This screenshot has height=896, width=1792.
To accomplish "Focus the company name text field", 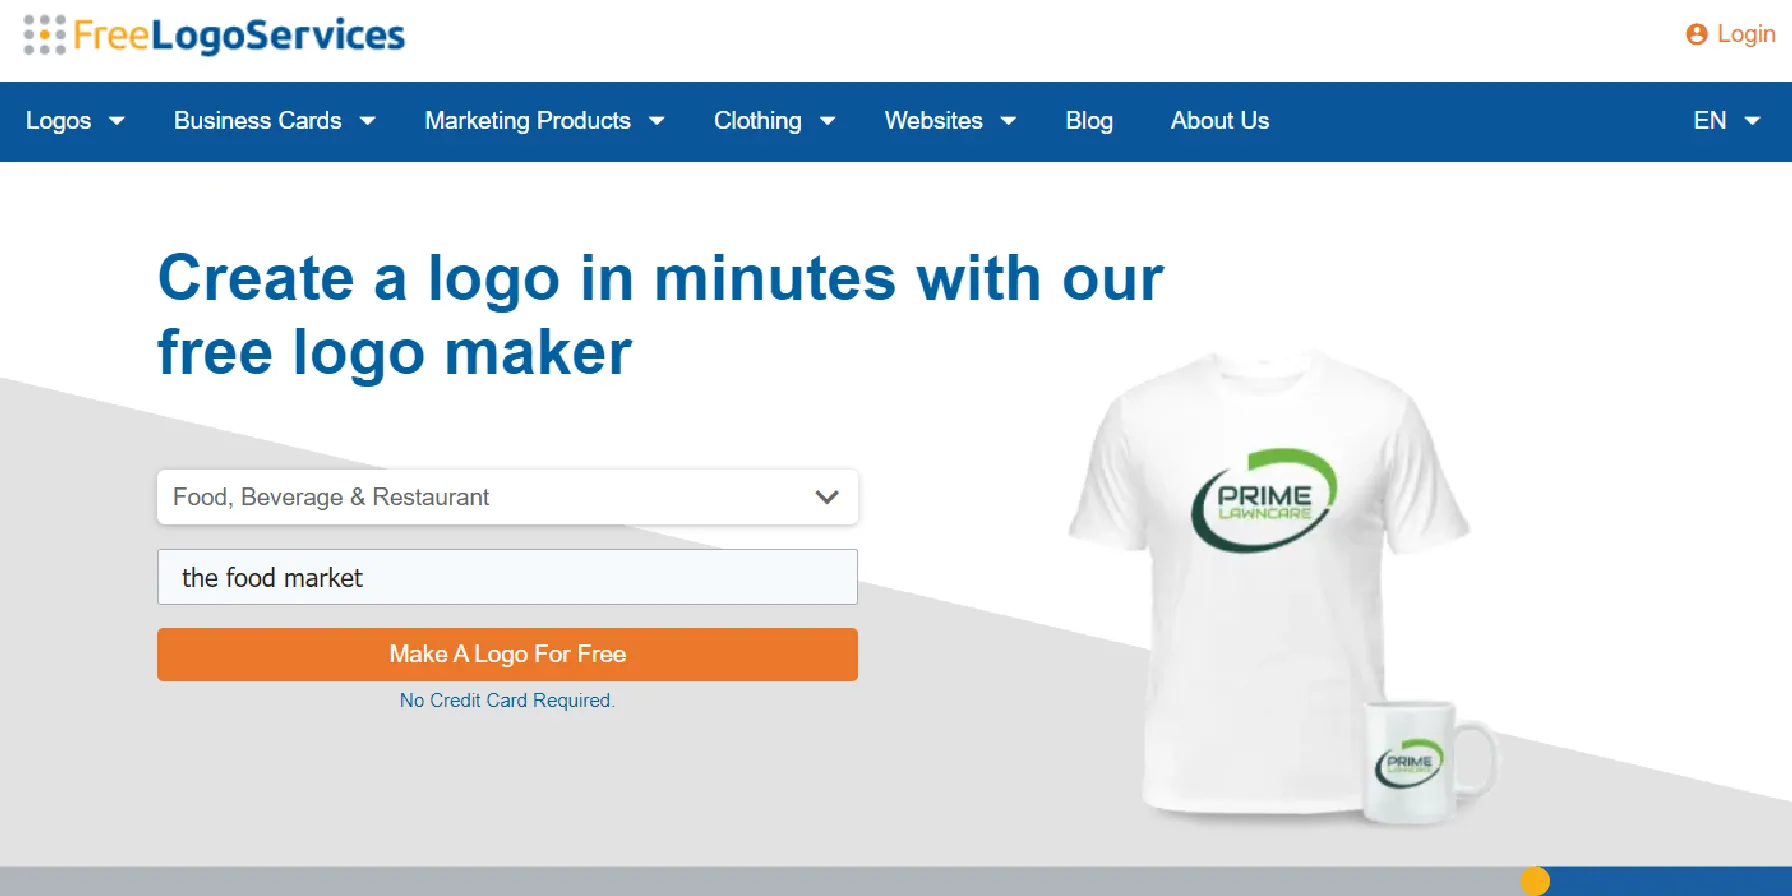I will 507,577.
